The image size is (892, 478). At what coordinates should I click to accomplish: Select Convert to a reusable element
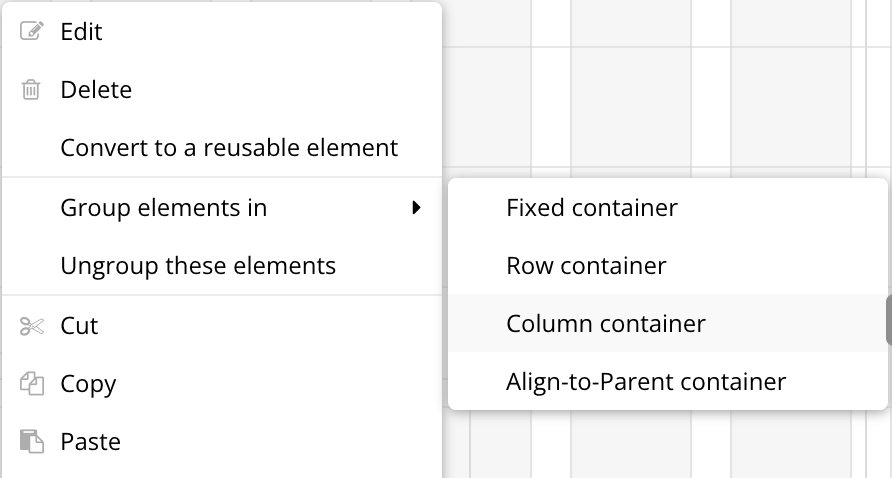pyautogui.click(x=222, y=147)
